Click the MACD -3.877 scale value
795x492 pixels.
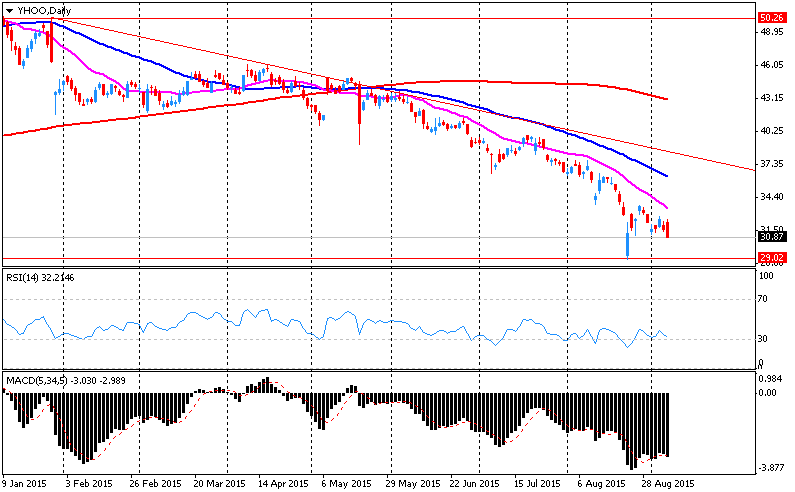point(770,468)
